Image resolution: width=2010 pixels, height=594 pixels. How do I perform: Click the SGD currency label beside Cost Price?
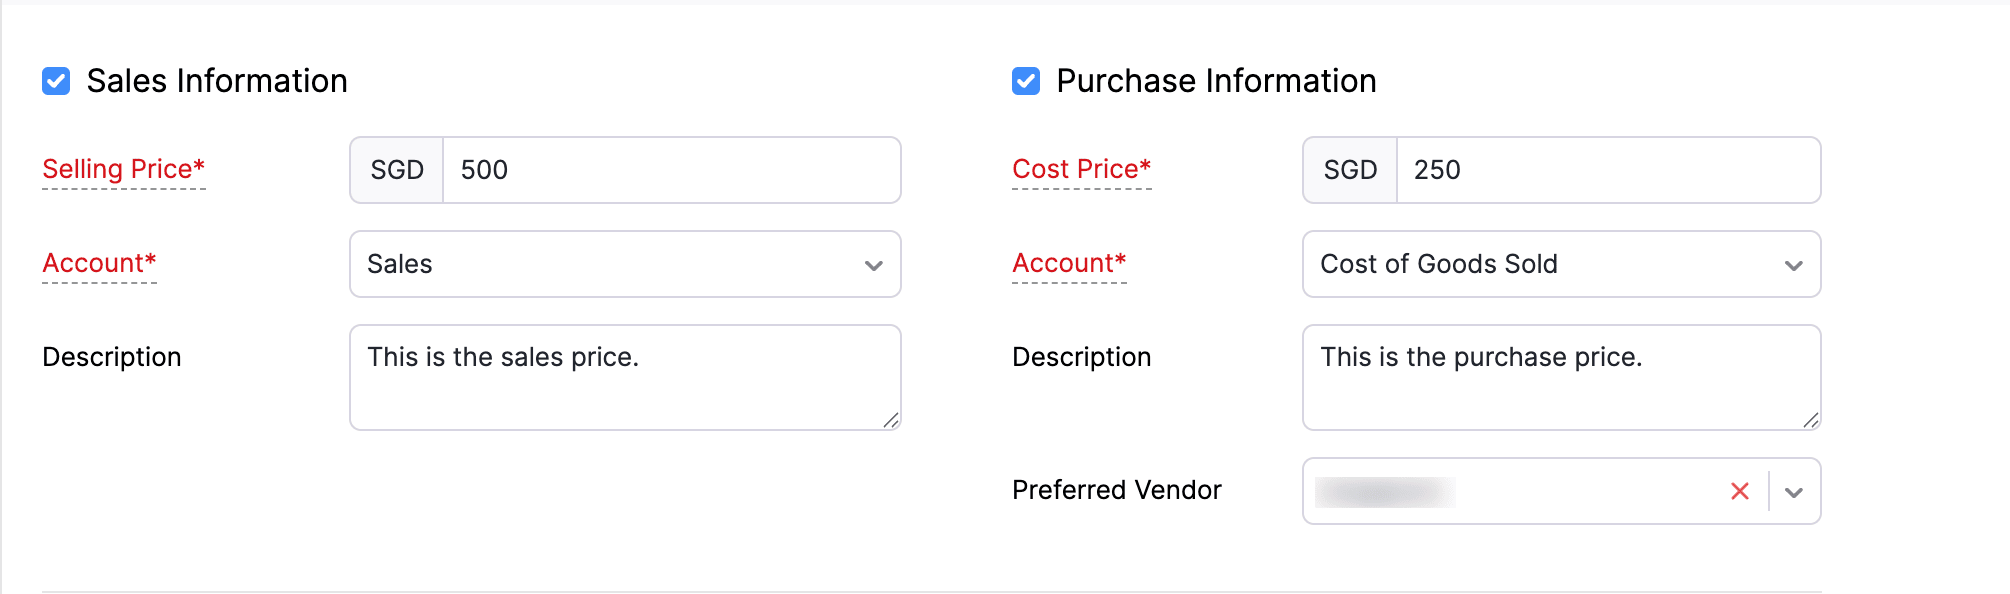click(x=1348, y=170)
